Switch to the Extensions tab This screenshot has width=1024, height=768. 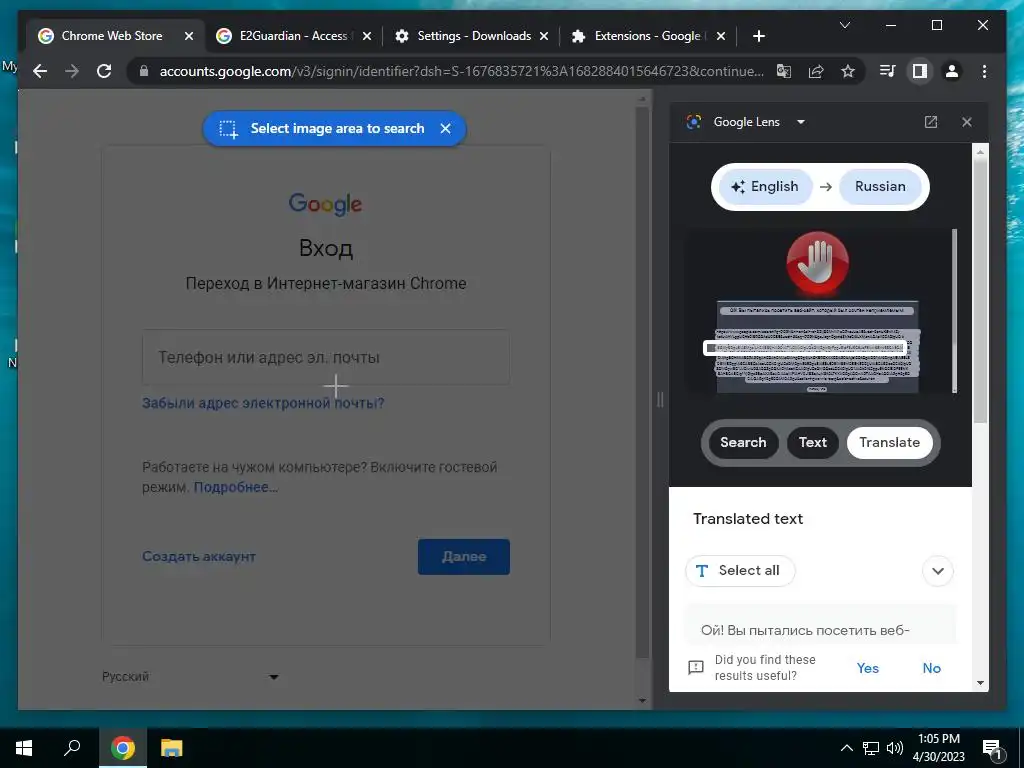point(647,36)
